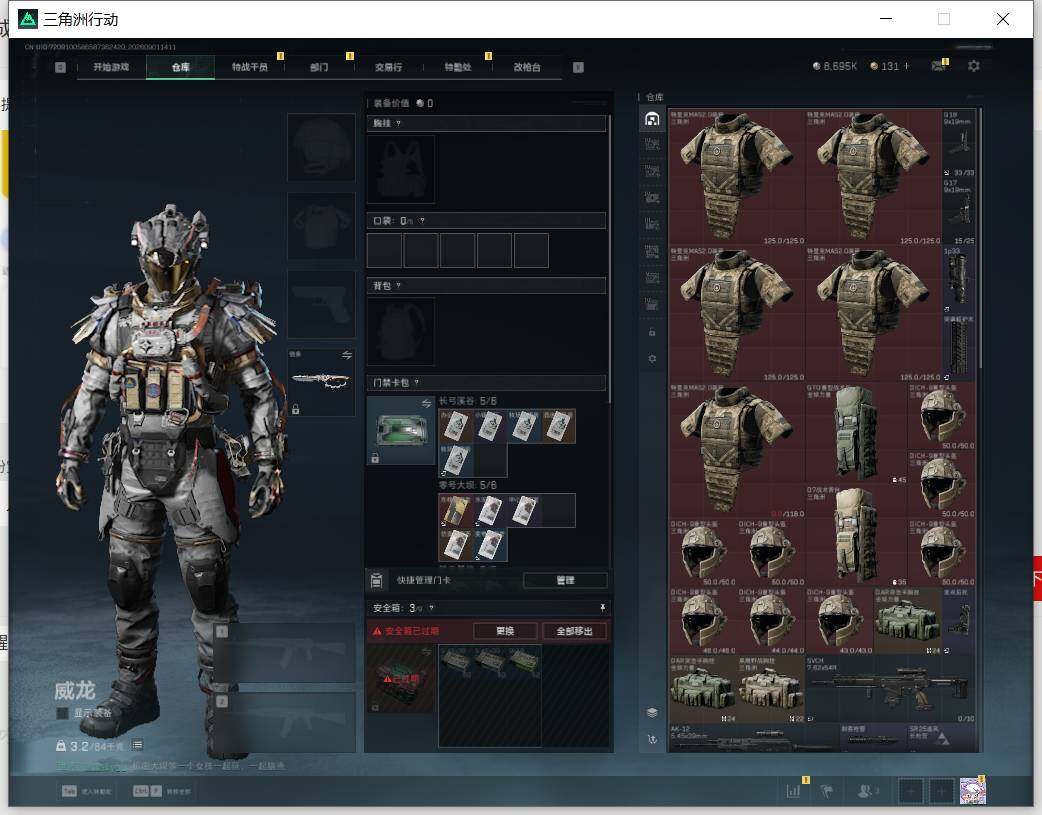Select the empty helmet equipment slot
Viewport: 1042px width, 815px height.
tap(322, 148)
